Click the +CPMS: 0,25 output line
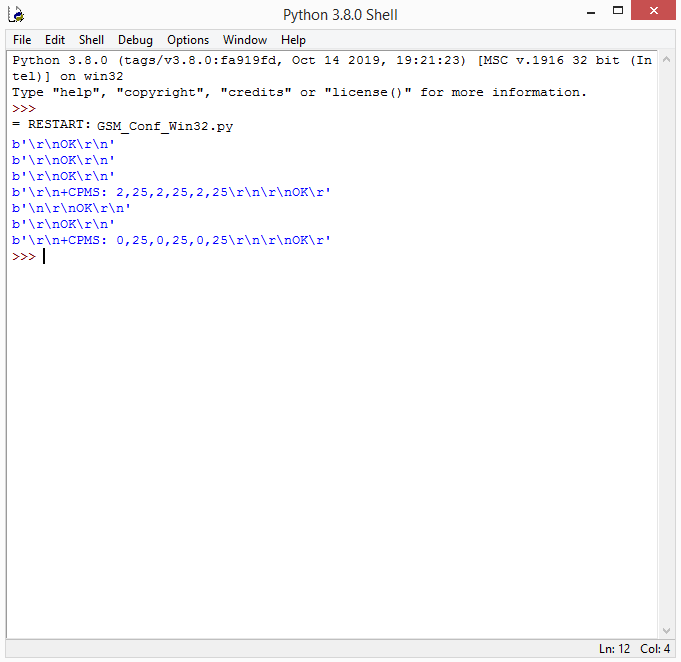This screenshot has width=681, height=662. click(170, 241)
